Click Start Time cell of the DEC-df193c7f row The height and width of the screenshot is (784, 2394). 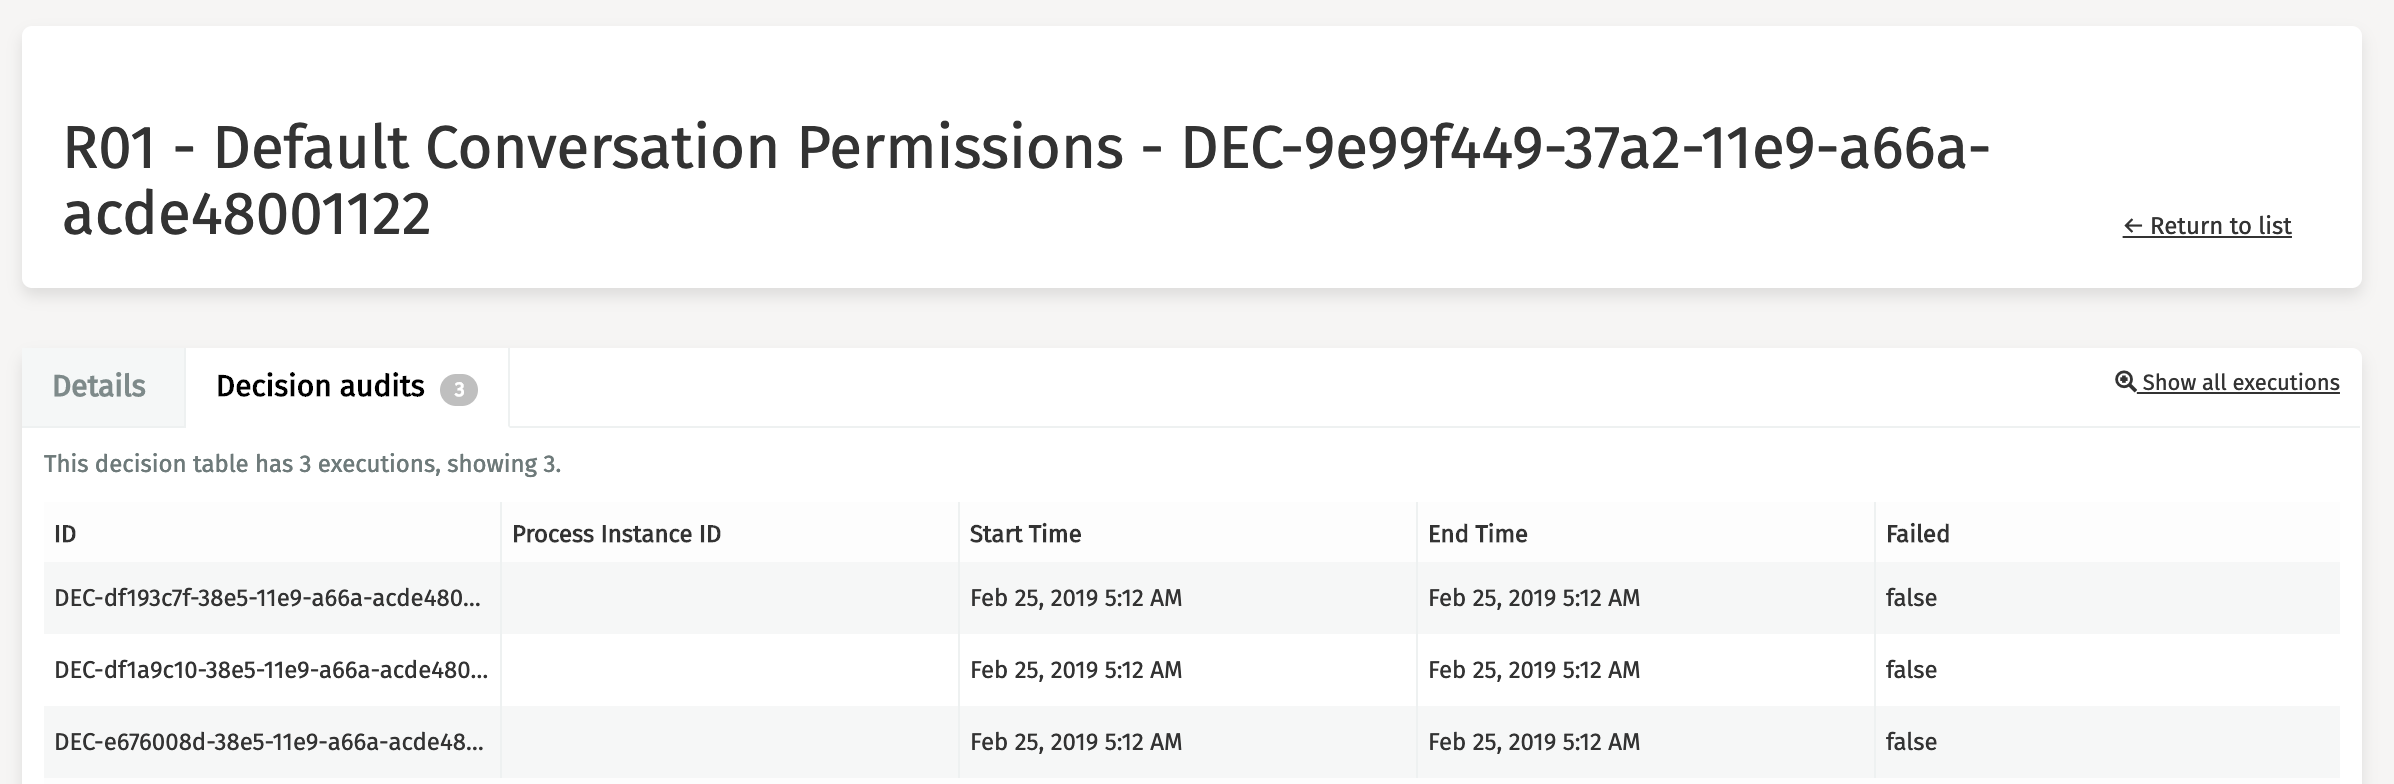(x=1076, y=598)
